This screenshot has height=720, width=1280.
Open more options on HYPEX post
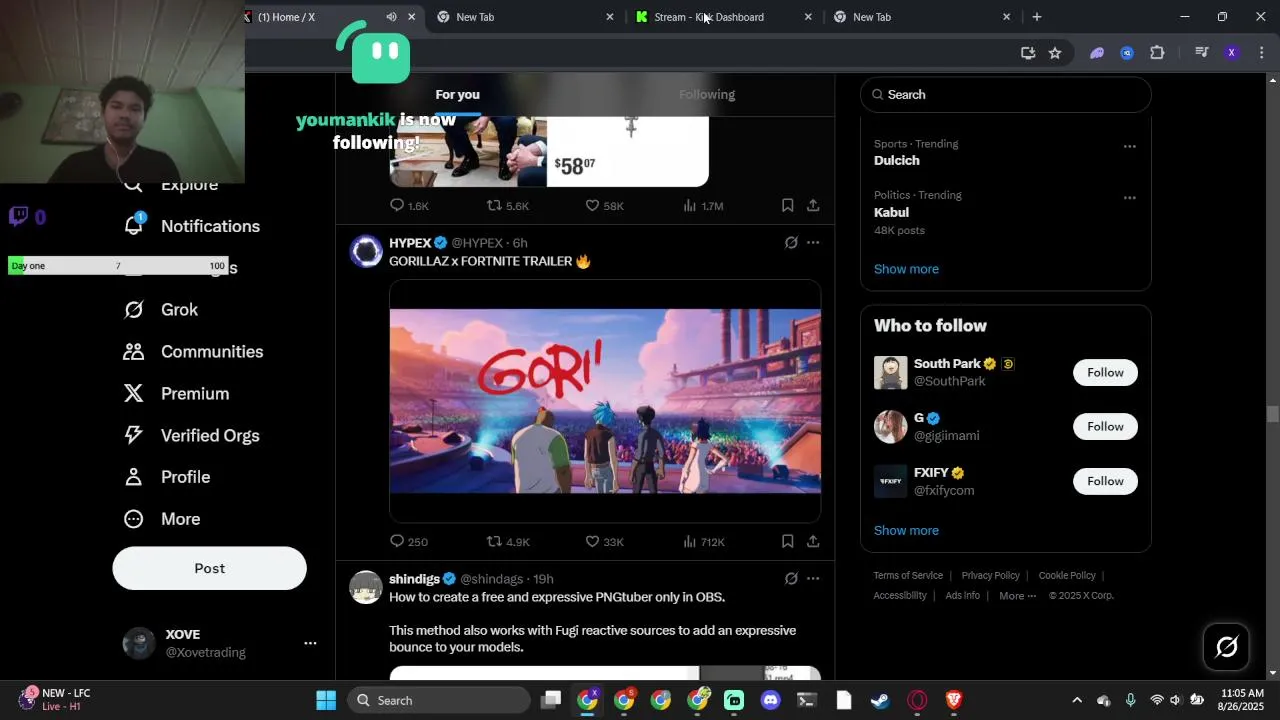813,243
